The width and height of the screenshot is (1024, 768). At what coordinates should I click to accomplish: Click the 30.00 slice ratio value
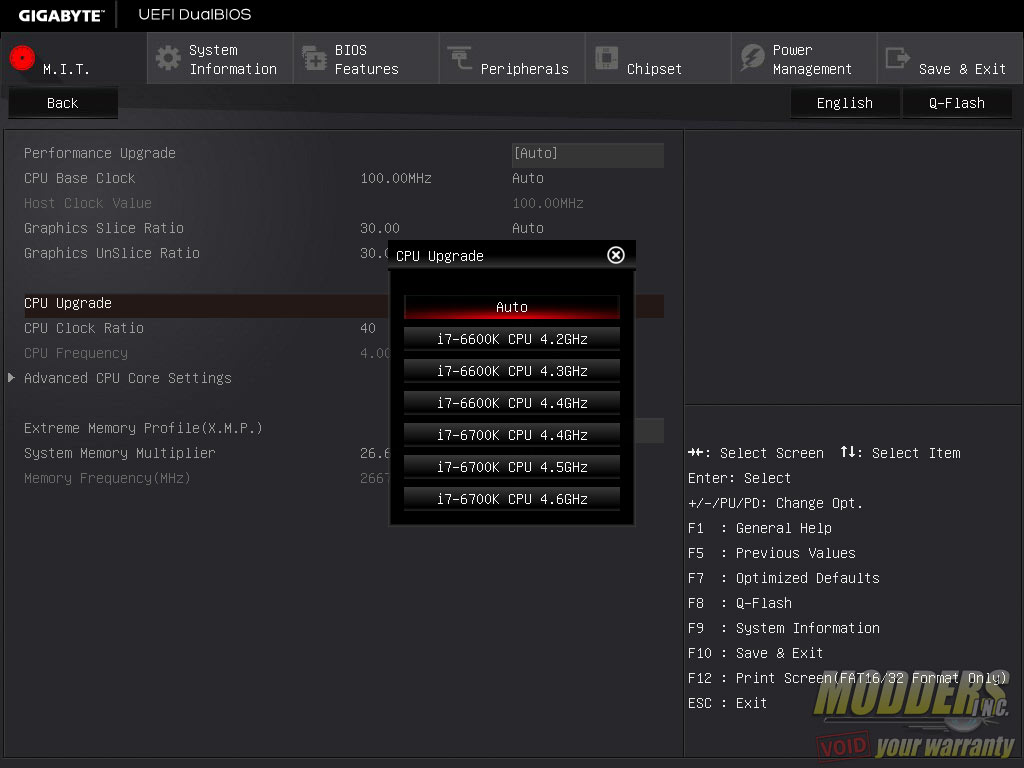[379, 229]
